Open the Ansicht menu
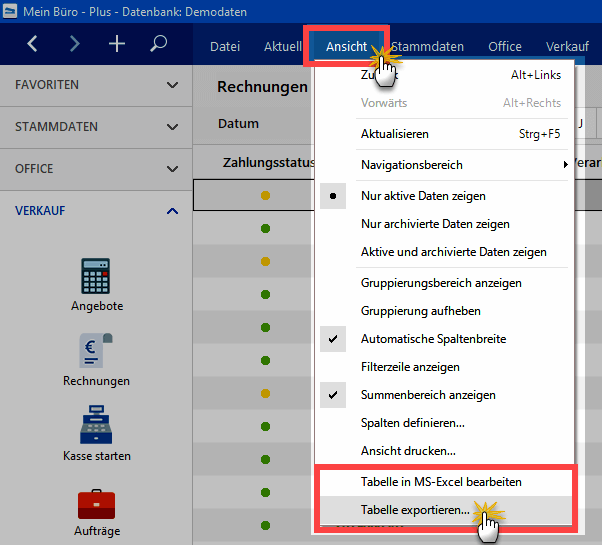This screenshot has height=545, width=602. tap(347, 46)
